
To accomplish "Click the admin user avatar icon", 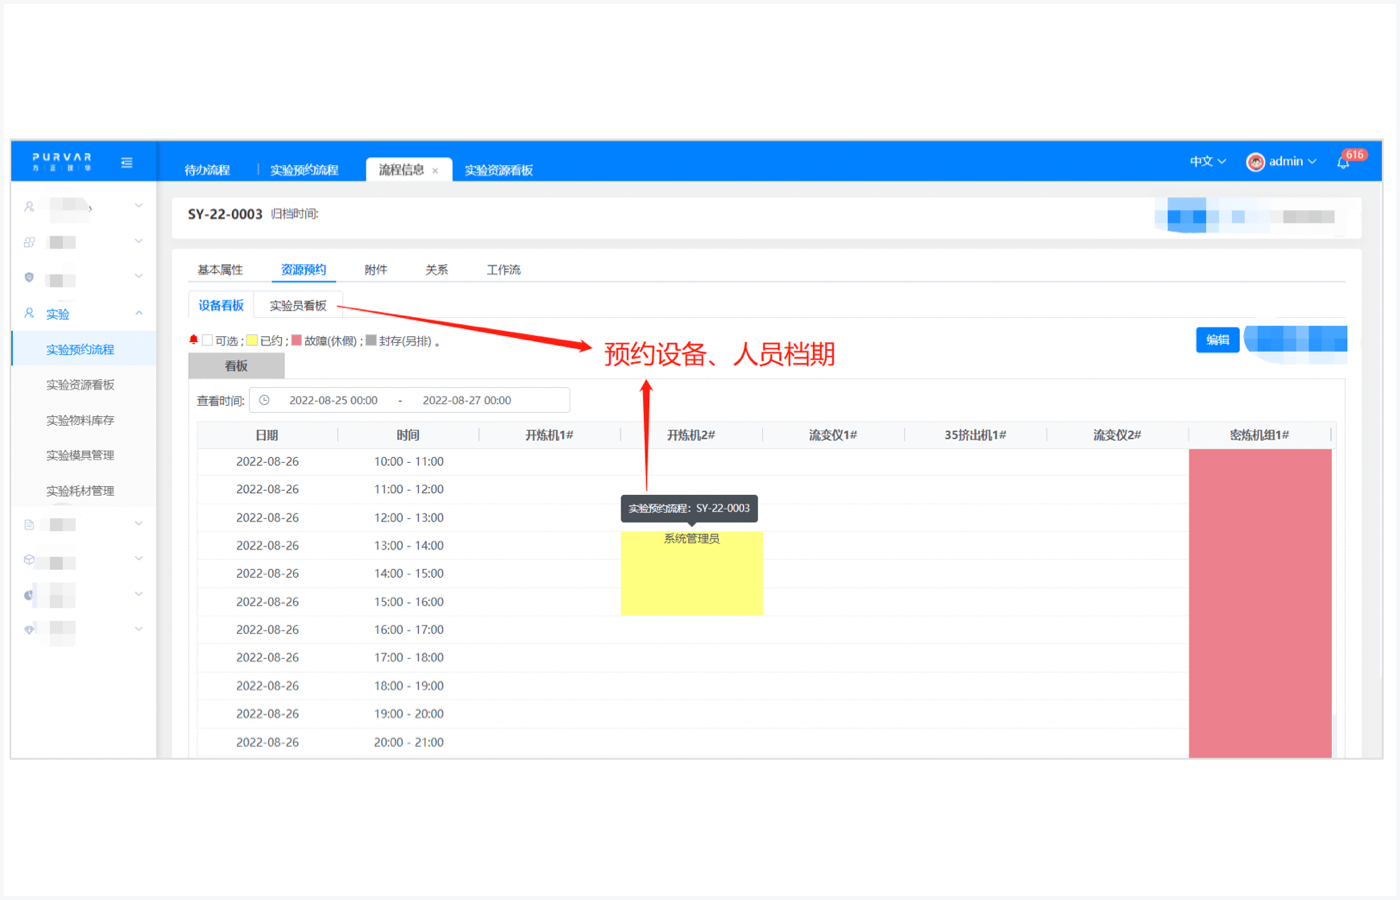I will pyautogui.click(x=1255, y=162).
